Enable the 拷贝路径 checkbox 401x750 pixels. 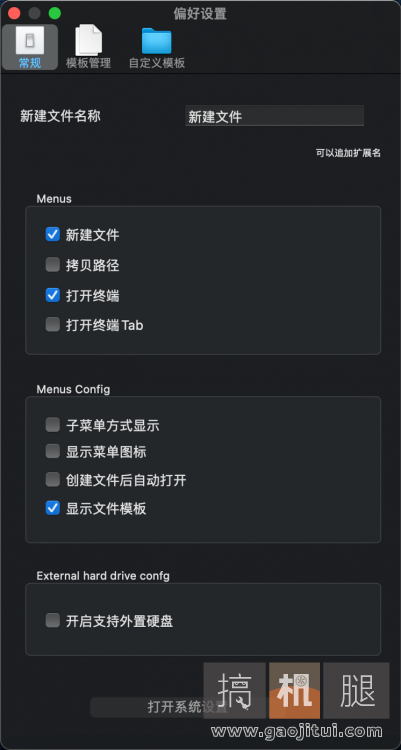click(x=53, y=265)
